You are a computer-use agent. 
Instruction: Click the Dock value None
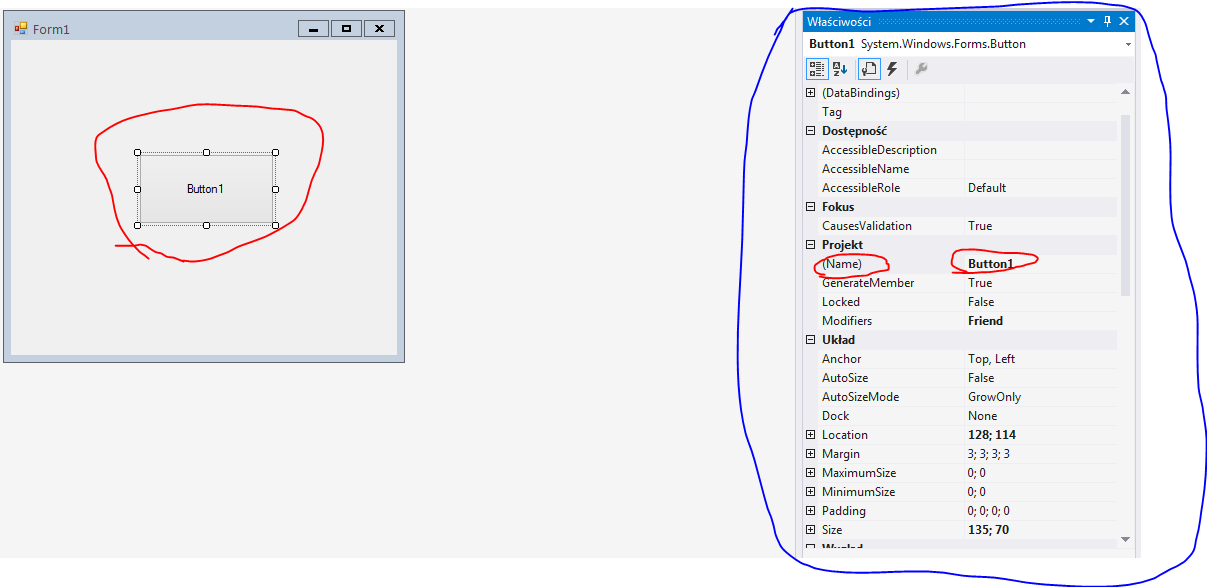[x=983, y=416]
